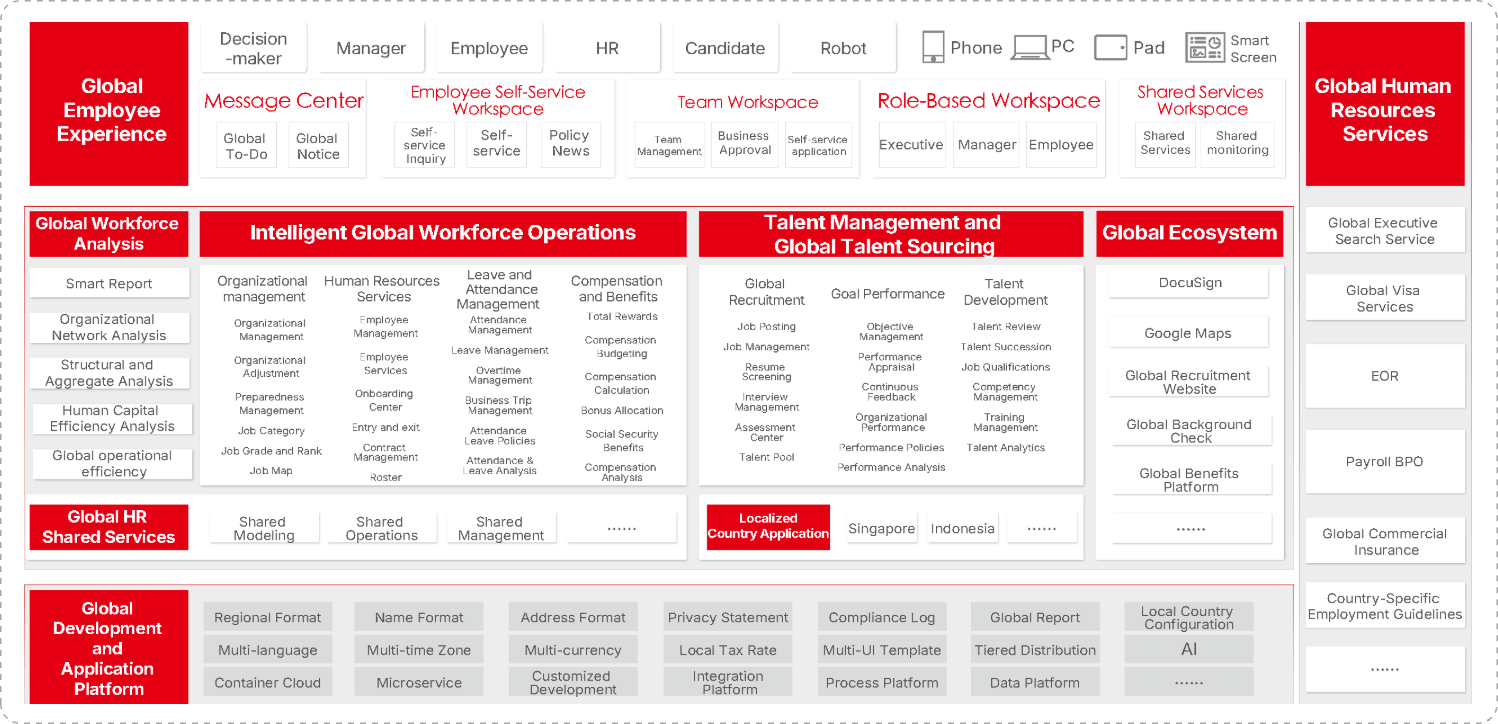Click the Business Approval tile
The image size is (1498, 724).
743,143
